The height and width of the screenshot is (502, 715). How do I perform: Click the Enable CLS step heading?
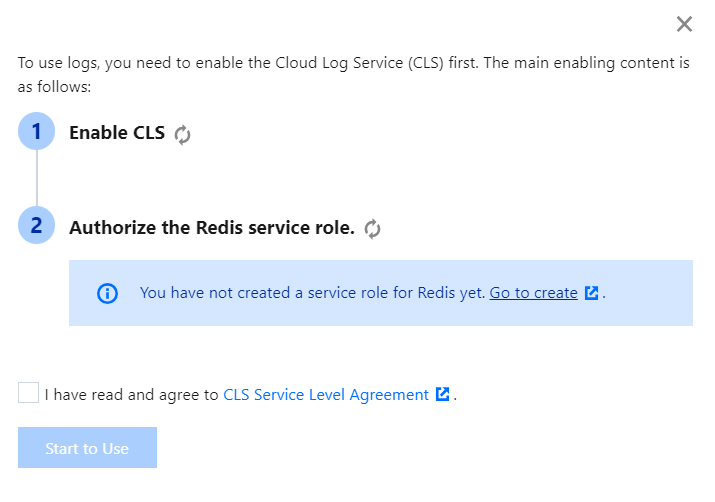(x=117, y=133)
